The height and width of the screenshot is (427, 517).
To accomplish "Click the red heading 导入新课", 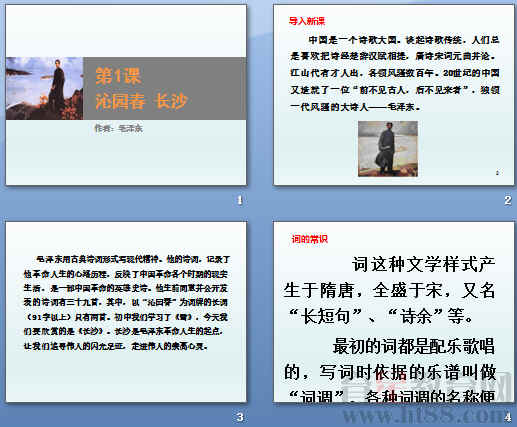I will [306, 21].
